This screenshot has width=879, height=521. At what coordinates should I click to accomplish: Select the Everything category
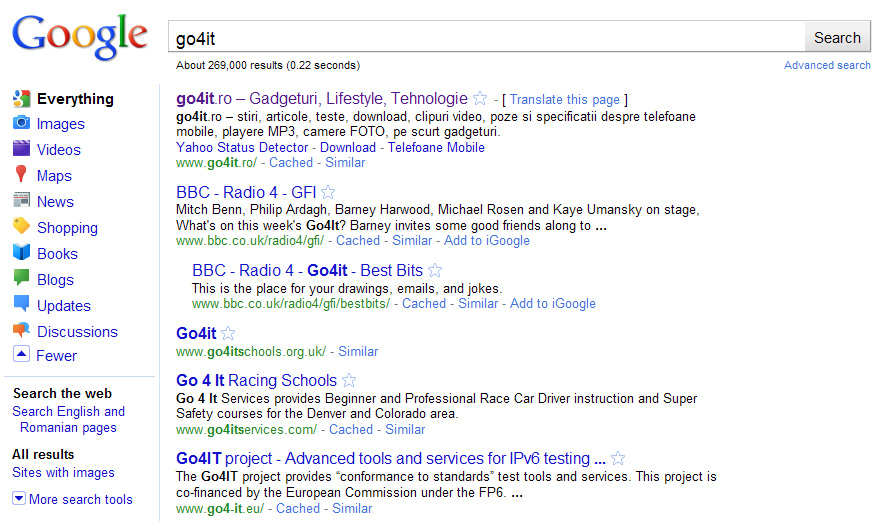click(75, 99)
